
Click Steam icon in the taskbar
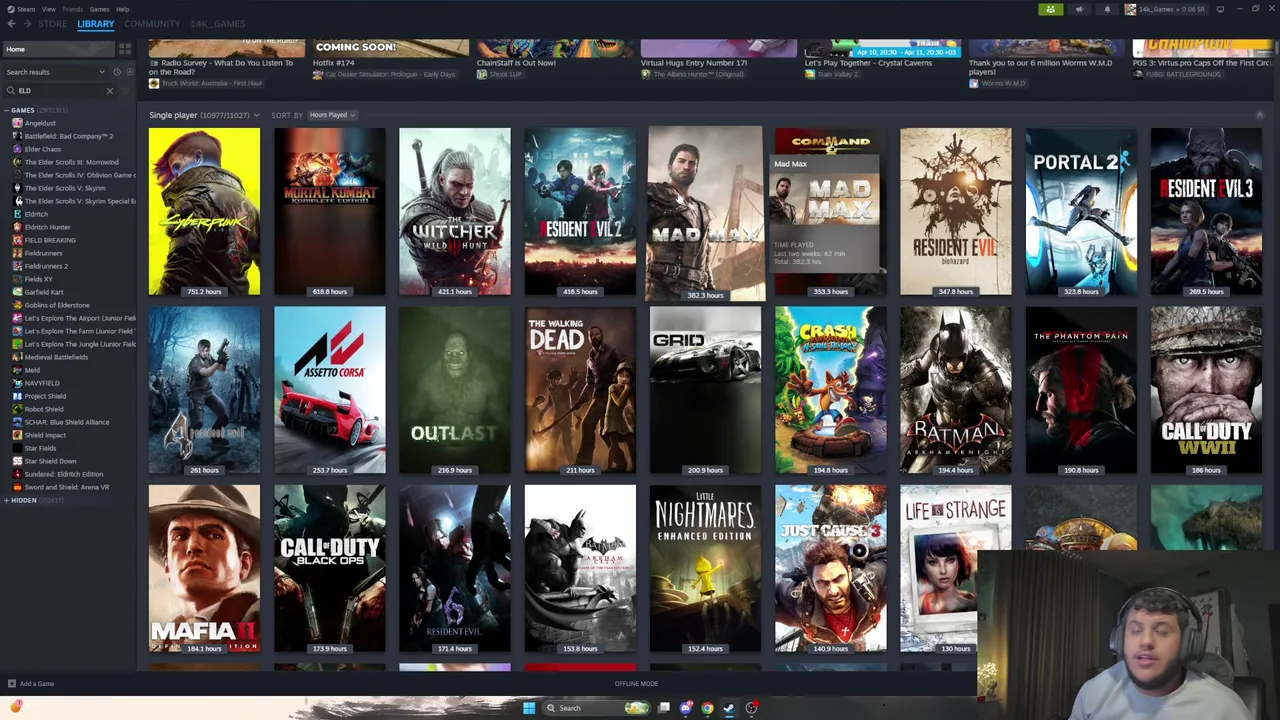point(729,708)
